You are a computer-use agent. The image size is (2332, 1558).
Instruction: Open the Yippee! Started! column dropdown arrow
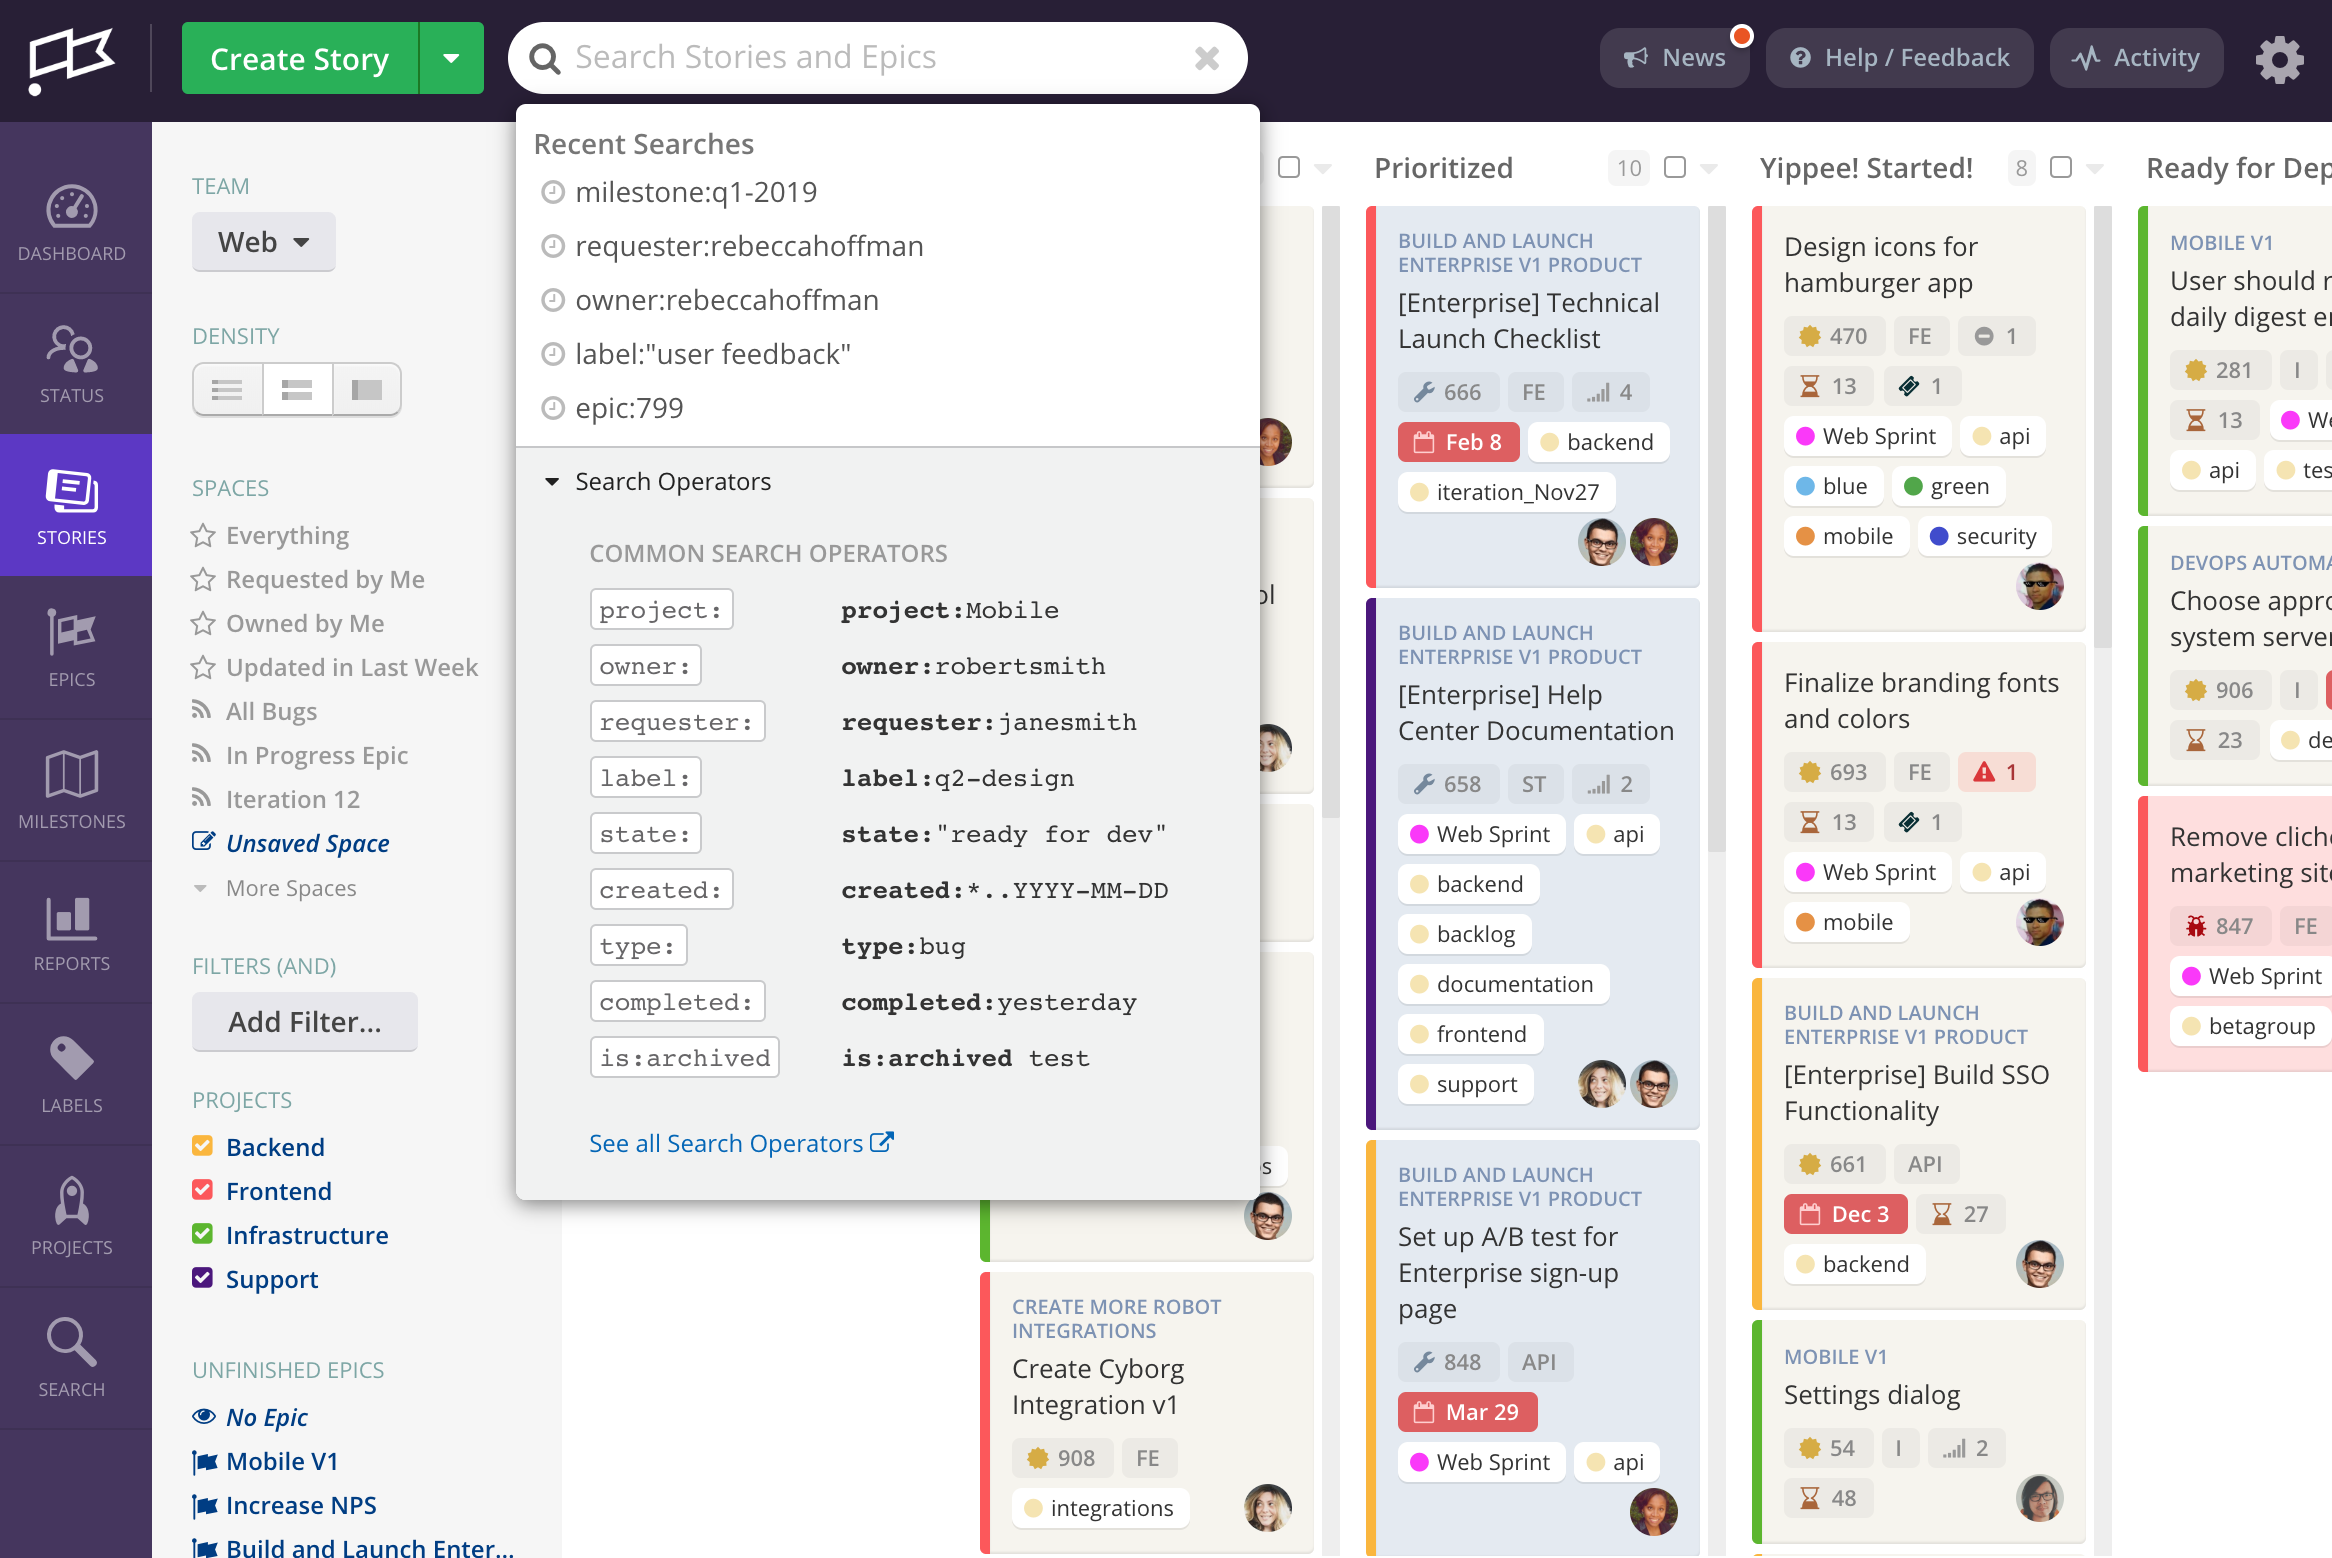2095,168
